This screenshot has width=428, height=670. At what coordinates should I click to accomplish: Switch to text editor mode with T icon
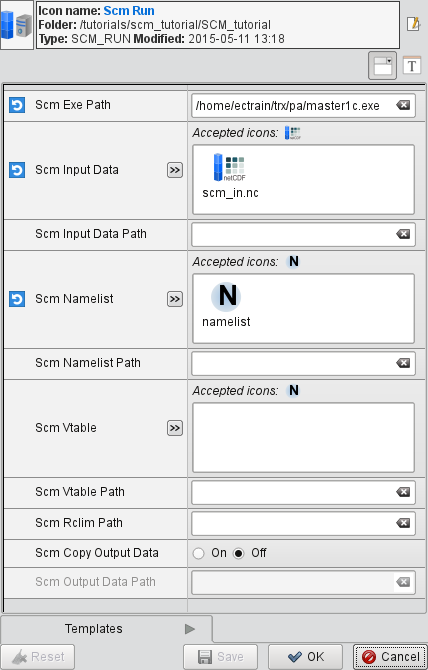pos(412,66)
